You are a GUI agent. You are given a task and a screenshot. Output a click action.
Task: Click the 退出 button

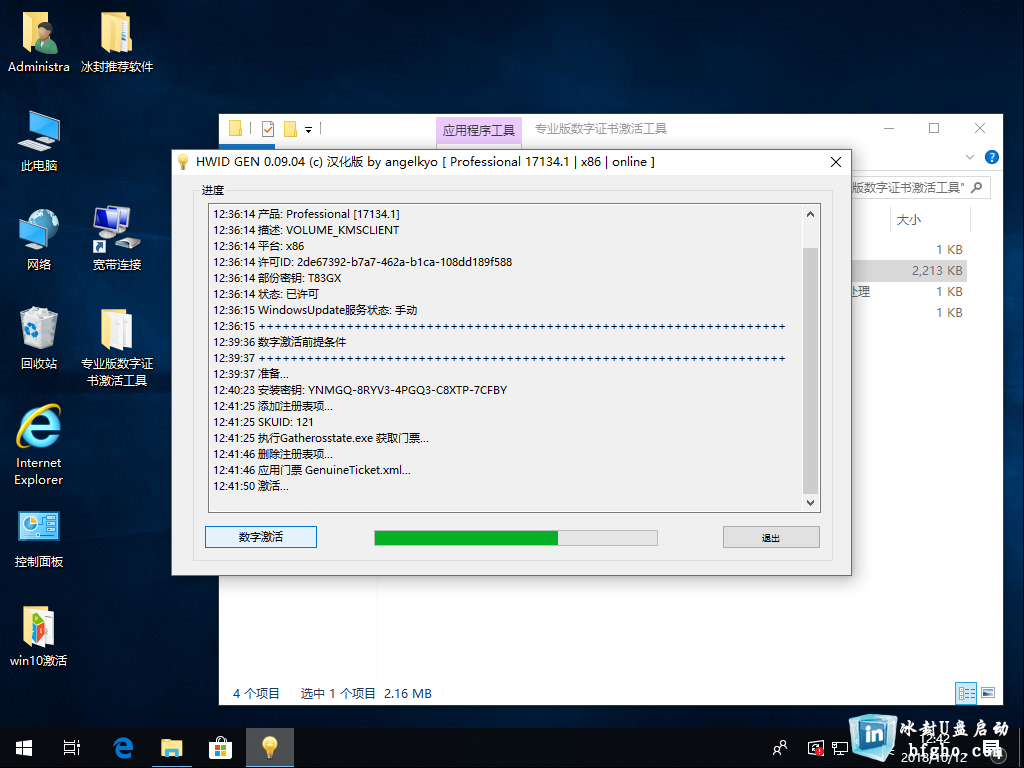click(x=771, y=537)
